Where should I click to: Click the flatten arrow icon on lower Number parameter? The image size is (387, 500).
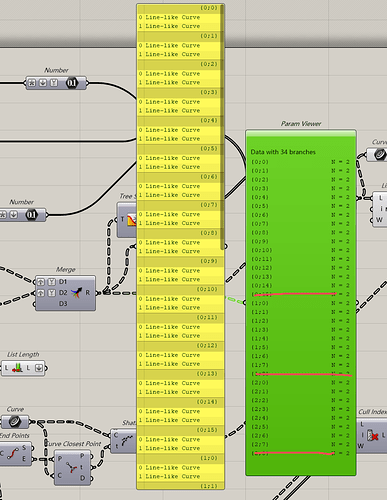[13, 215]
